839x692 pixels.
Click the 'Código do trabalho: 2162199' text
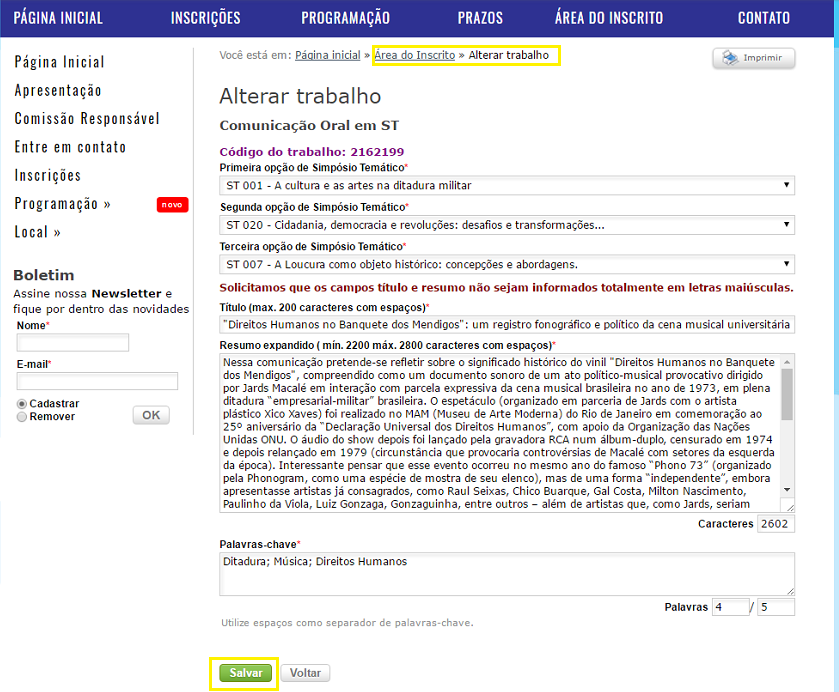tap(312, 151)
